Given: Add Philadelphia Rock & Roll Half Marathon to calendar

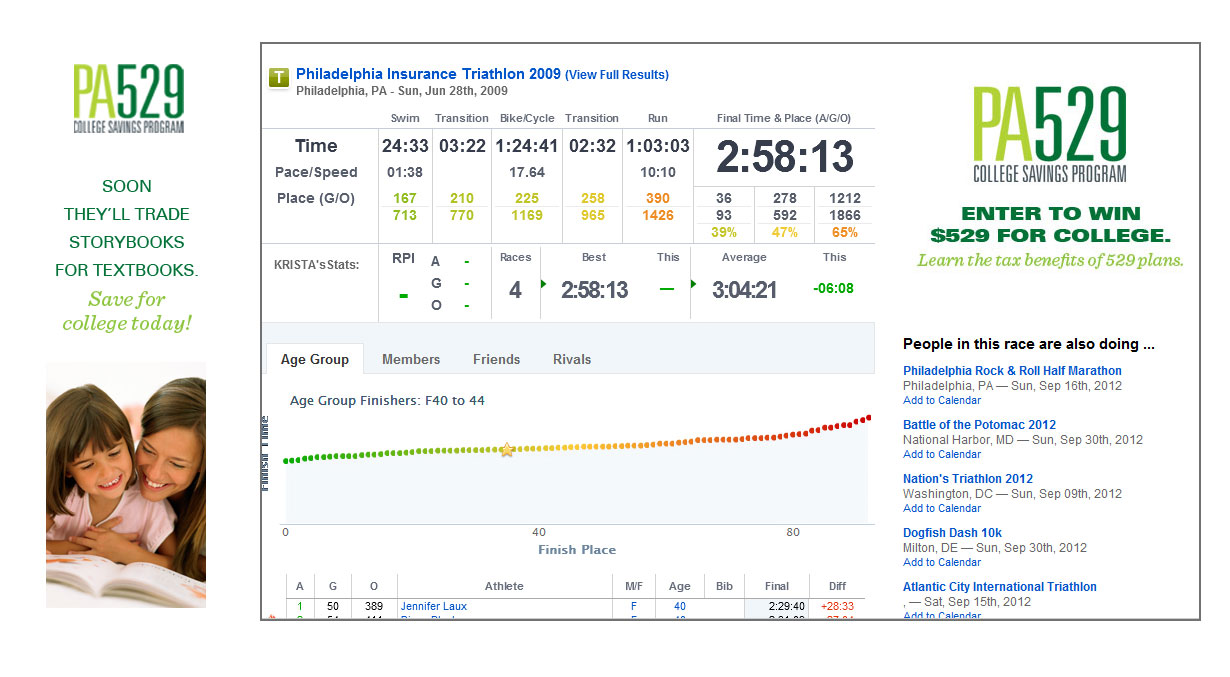Looking at the screenshot, I should tap(942, 400).
